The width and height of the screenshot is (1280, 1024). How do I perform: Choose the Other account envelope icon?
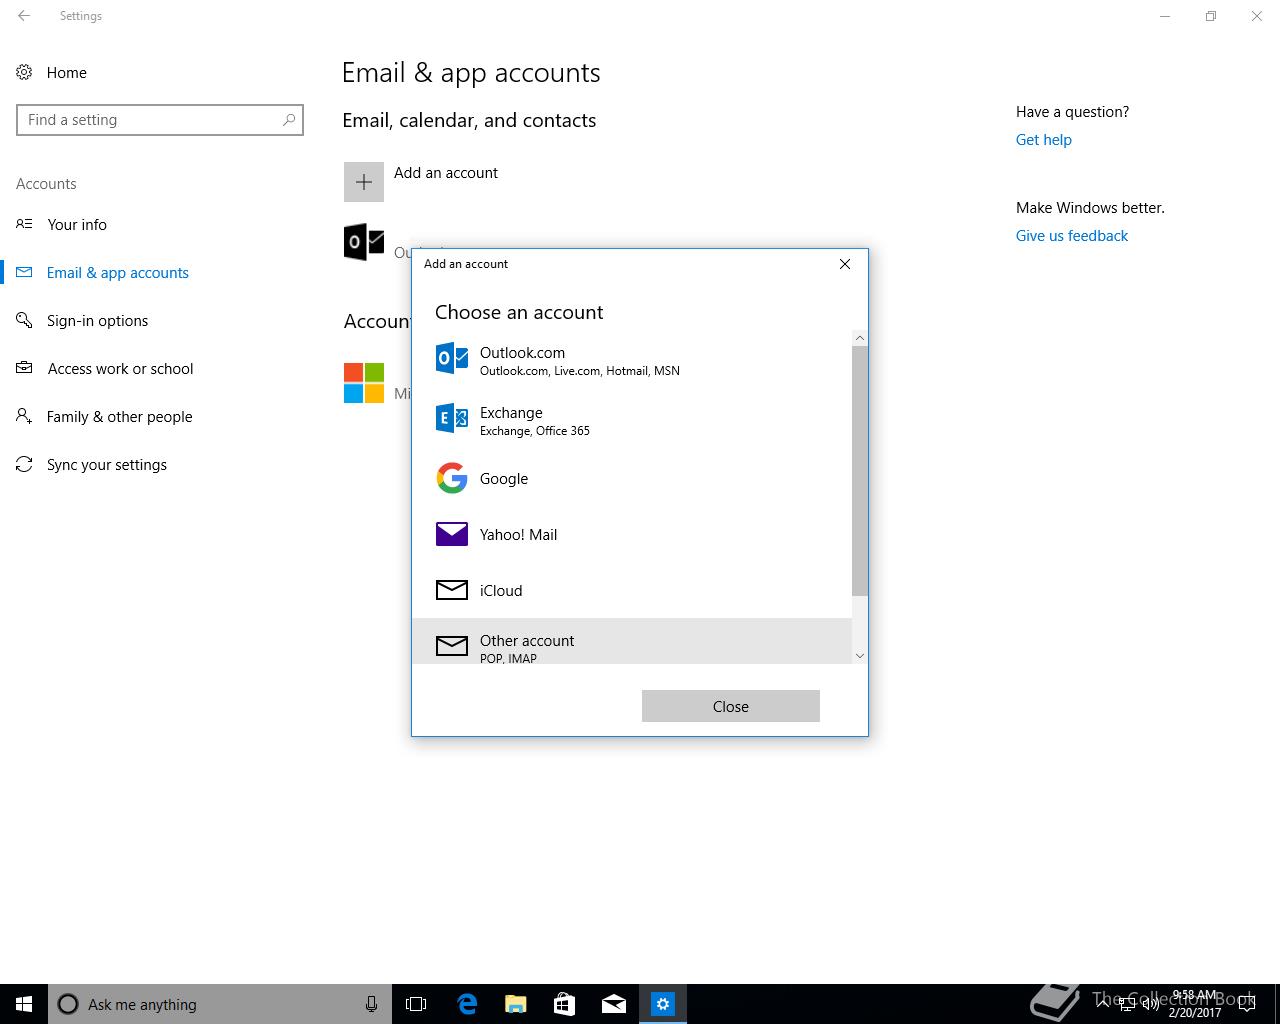tap(452, 646)
